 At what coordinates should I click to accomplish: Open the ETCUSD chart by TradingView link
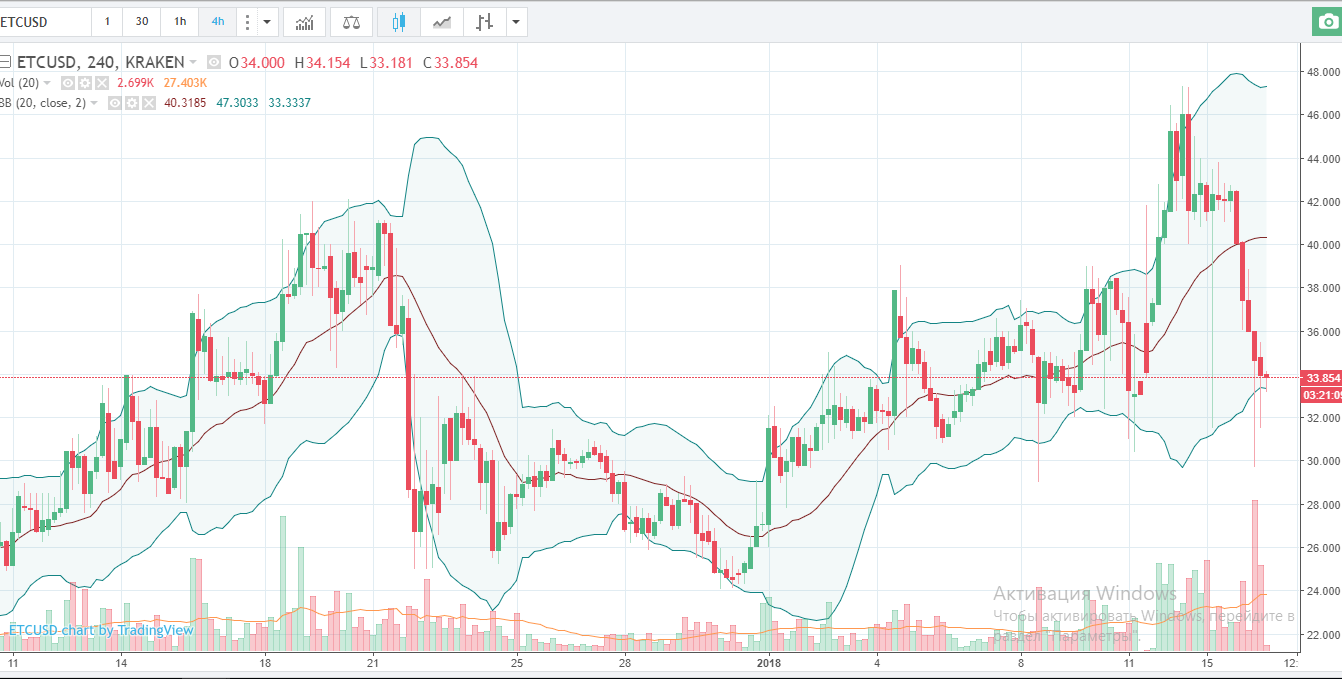pyautogui.click(x=100, y=630)
